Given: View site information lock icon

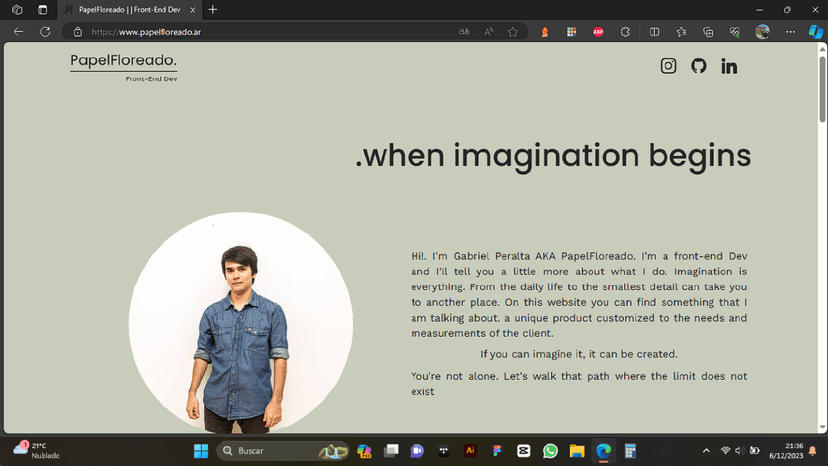Looking at the screenshot, I should point(78,32).
